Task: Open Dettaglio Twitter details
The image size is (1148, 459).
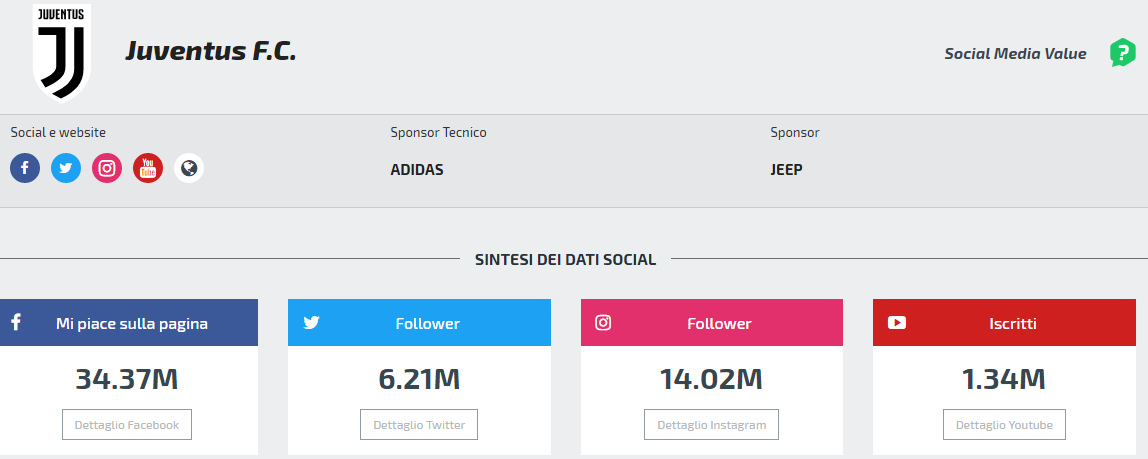Action: [x=419, y=425]
